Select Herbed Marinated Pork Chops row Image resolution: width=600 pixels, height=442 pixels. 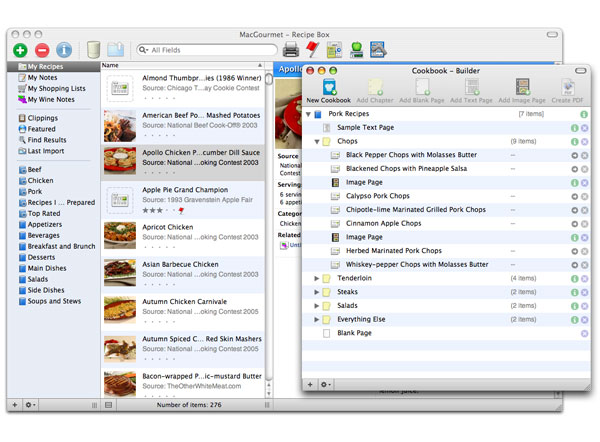point(446,251)
